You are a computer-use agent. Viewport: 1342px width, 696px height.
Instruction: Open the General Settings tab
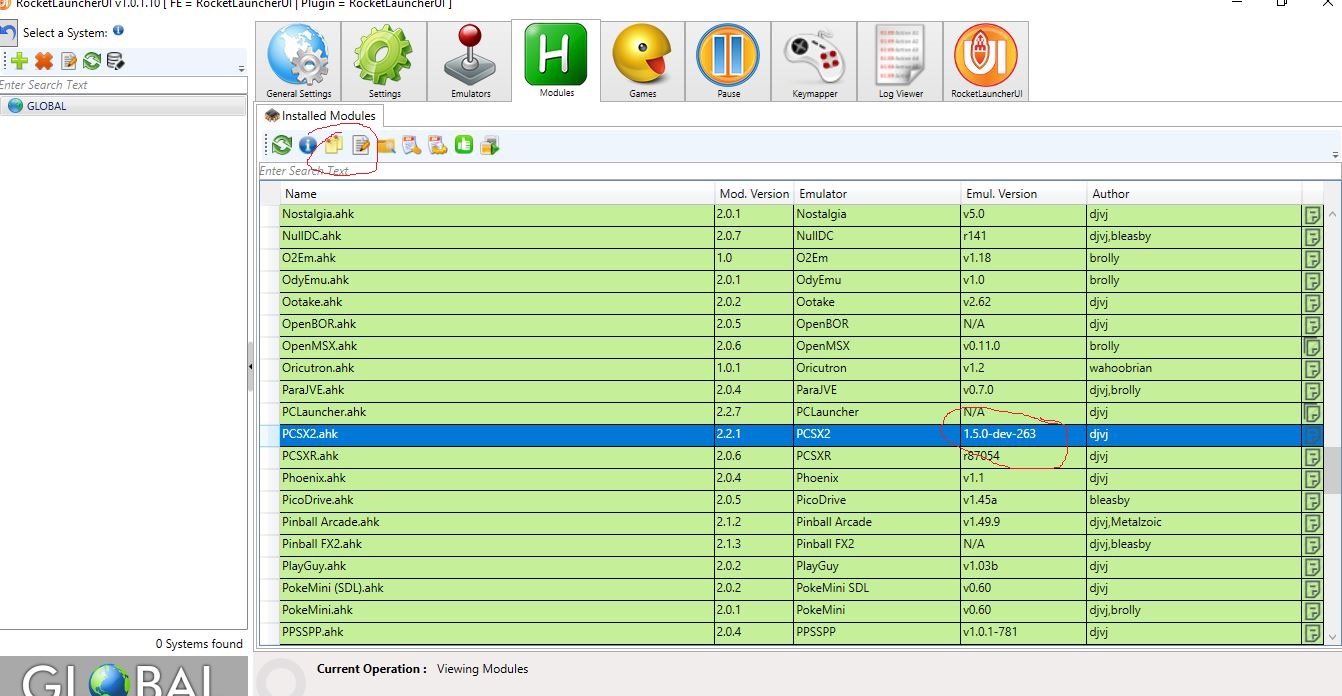coord(298,61)
